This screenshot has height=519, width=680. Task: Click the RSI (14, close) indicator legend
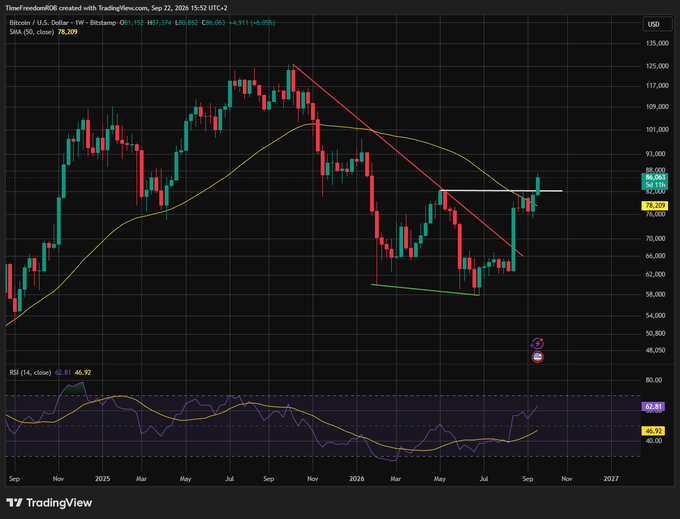[x=30, y=372]
